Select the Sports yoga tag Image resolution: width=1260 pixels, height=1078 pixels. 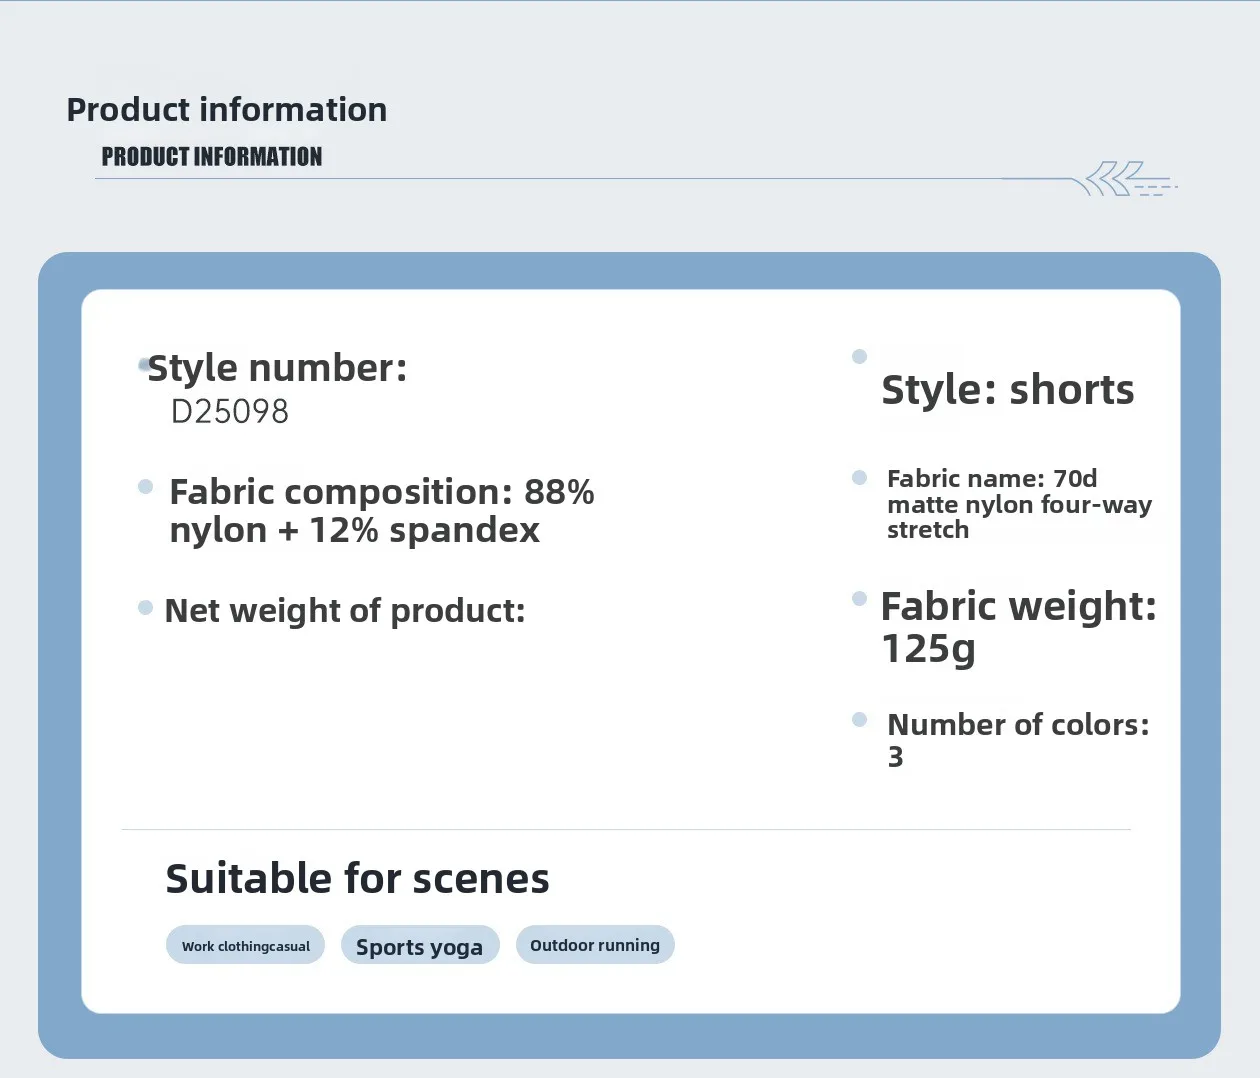419,946
